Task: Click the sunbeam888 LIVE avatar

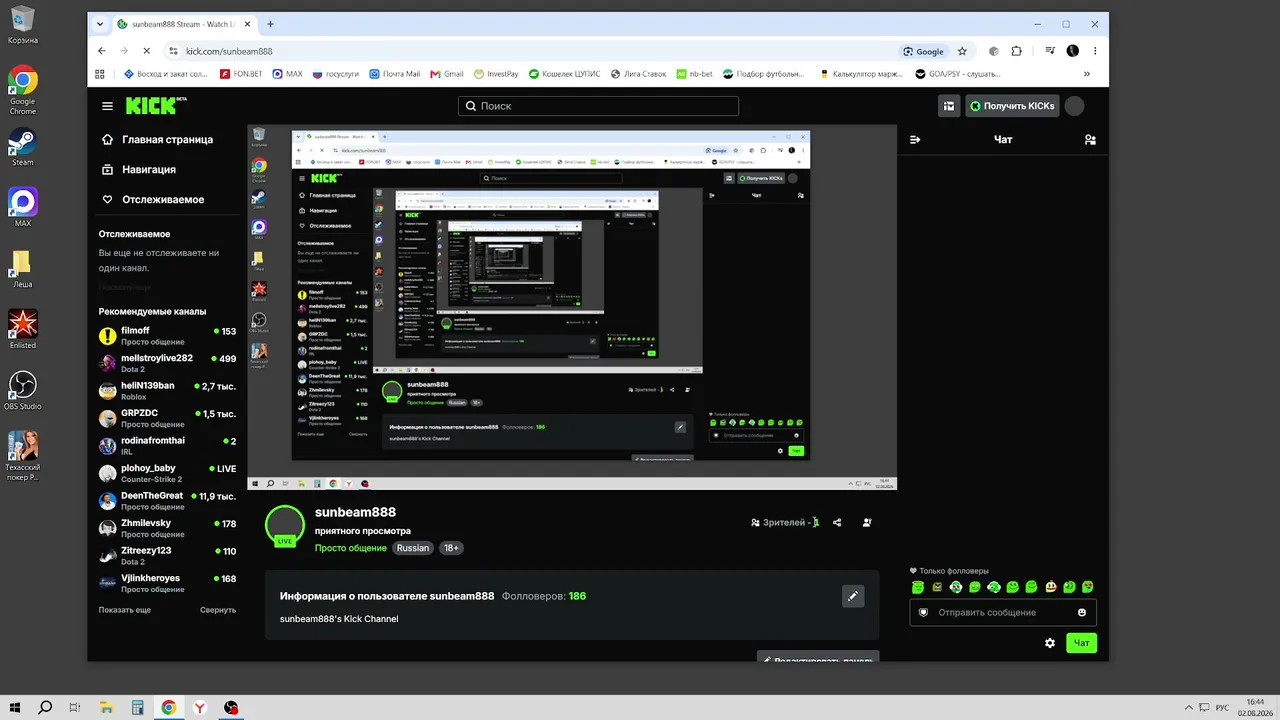Action: tap(285, 526)
